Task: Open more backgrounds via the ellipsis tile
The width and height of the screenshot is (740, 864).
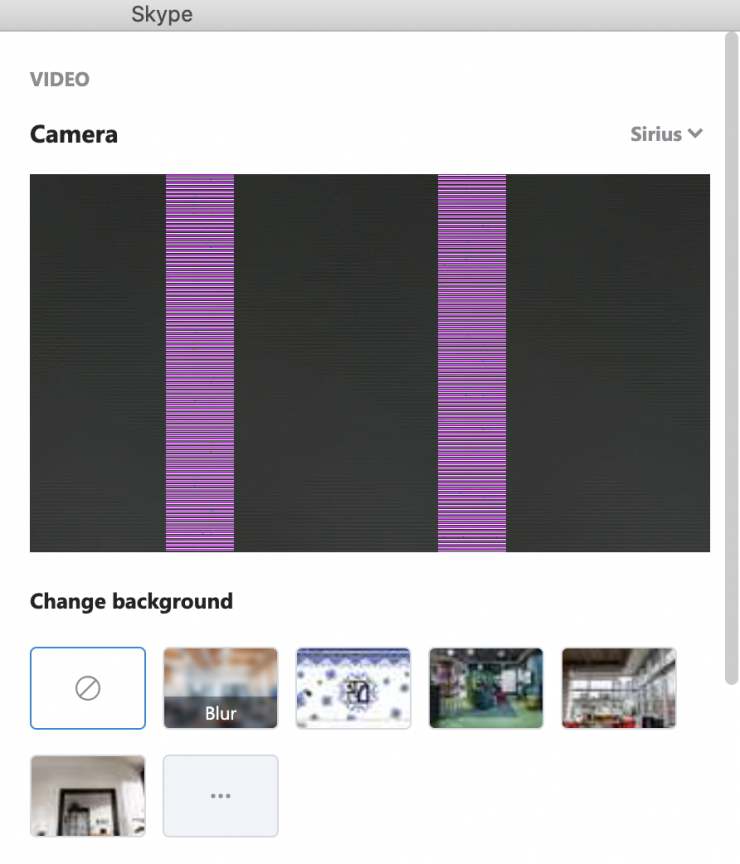Action: tap(220, 796)
